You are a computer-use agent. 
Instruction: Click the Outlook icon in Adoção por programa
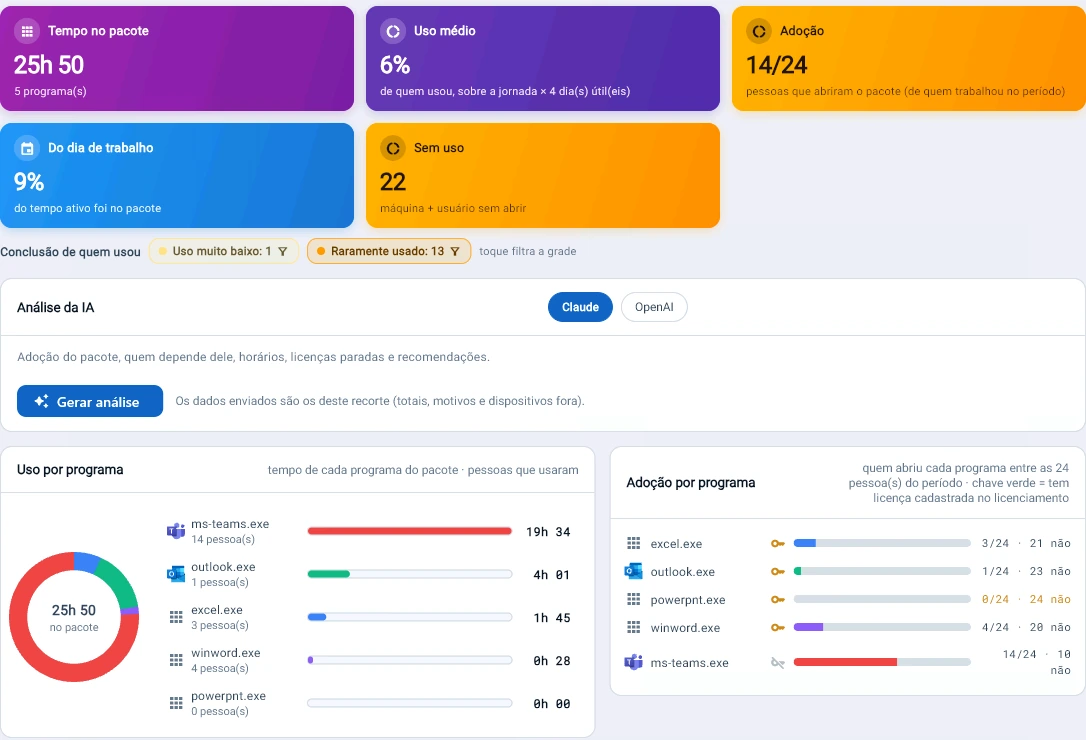tap(633, 571)
